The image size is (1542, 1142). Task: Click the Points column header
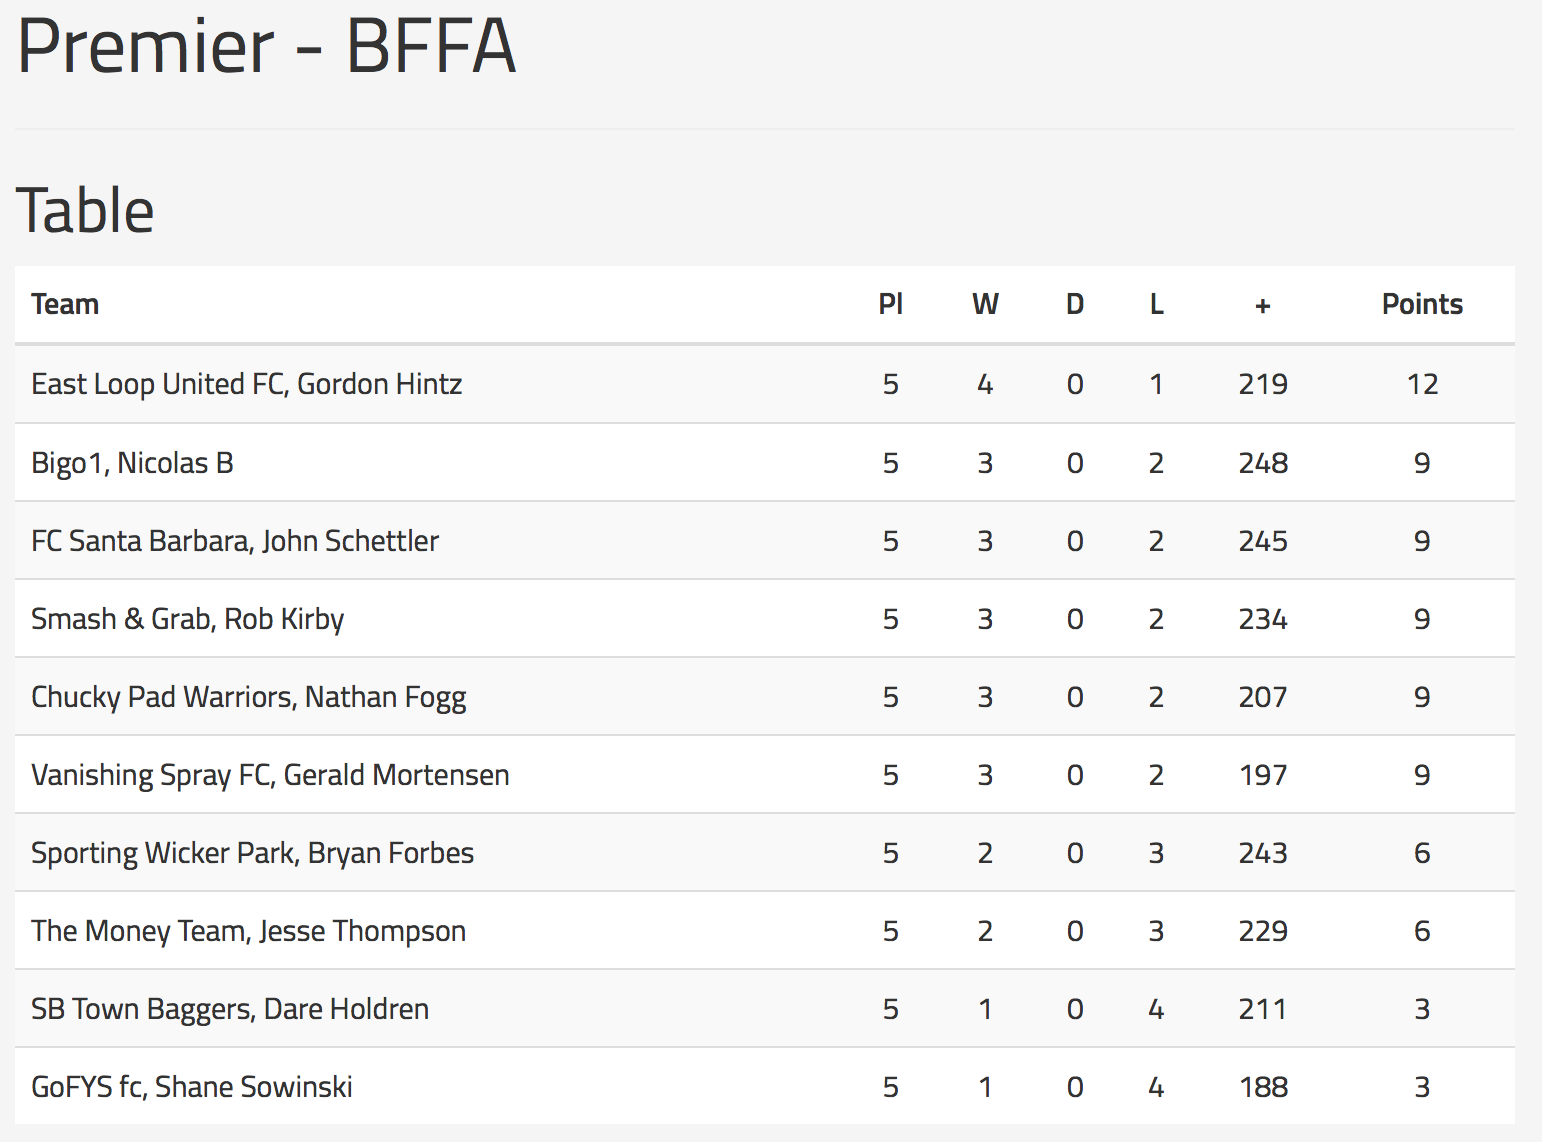(x=1422, y=304)
